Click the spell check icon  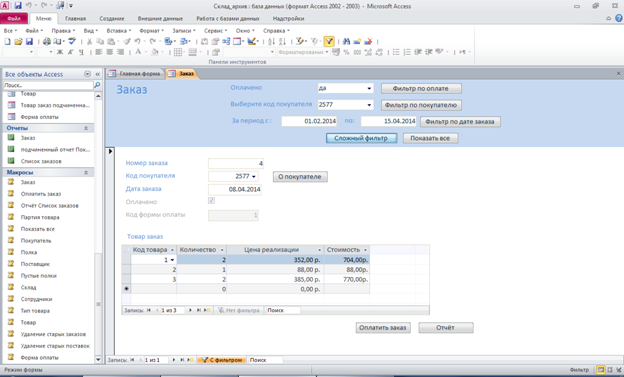coord(72,41)
